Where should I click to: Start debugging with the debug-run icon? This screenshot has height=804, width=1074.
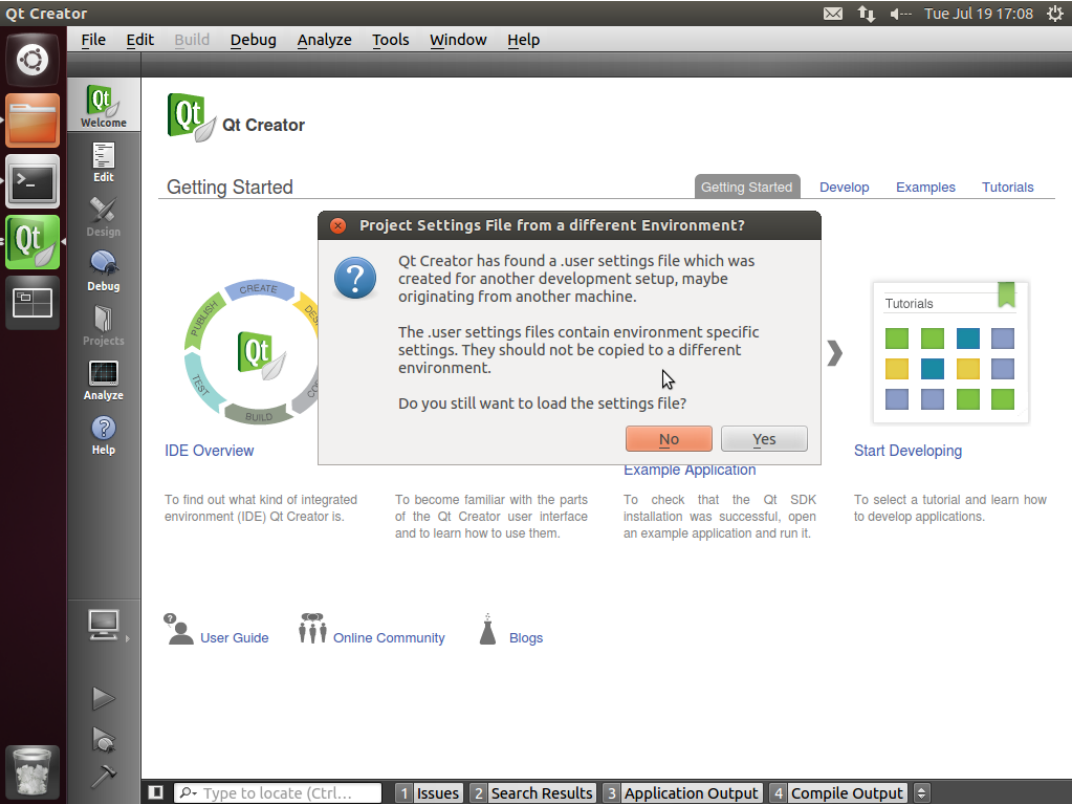(103, 739)
